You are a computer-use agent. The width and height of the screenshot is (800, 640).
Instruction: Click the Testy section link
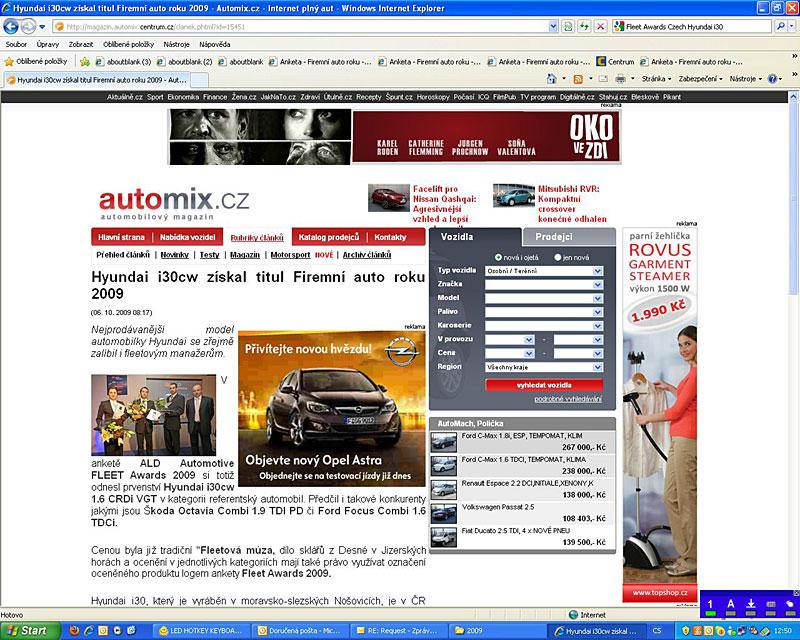[x=209, y=255]
